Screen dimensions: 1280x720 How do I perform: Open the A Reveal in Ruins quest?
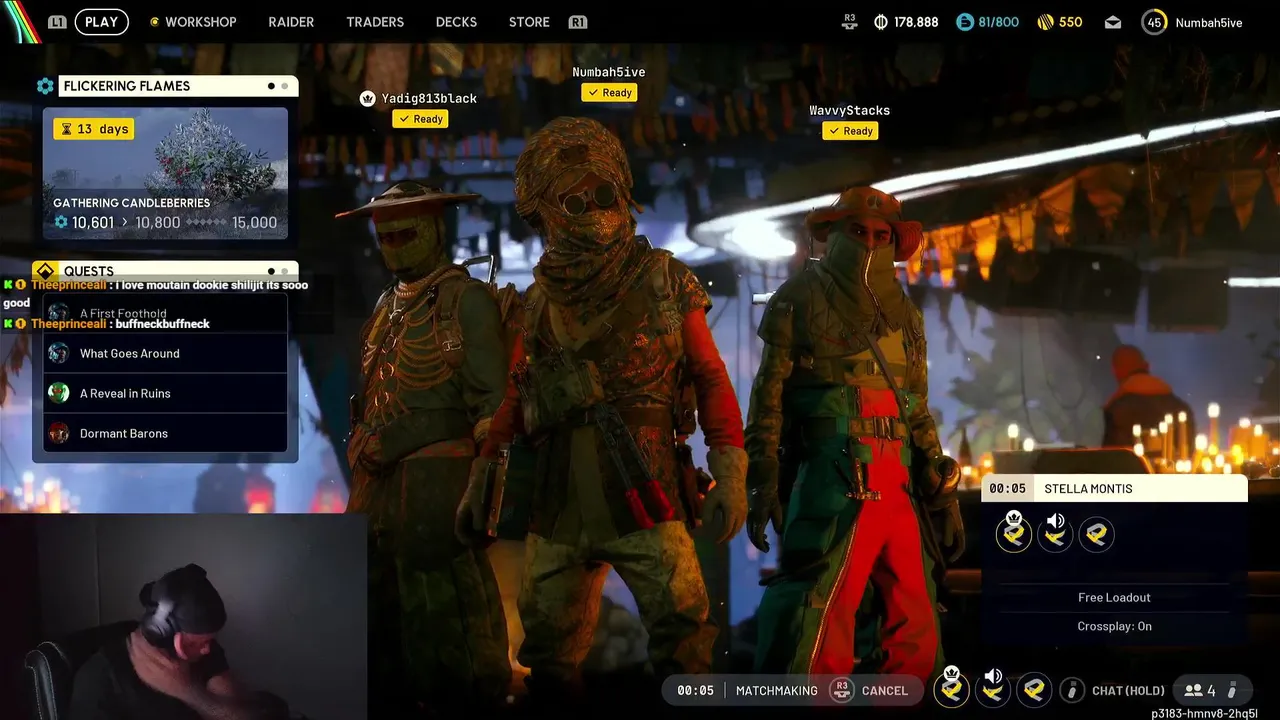[x=165, y=393]
